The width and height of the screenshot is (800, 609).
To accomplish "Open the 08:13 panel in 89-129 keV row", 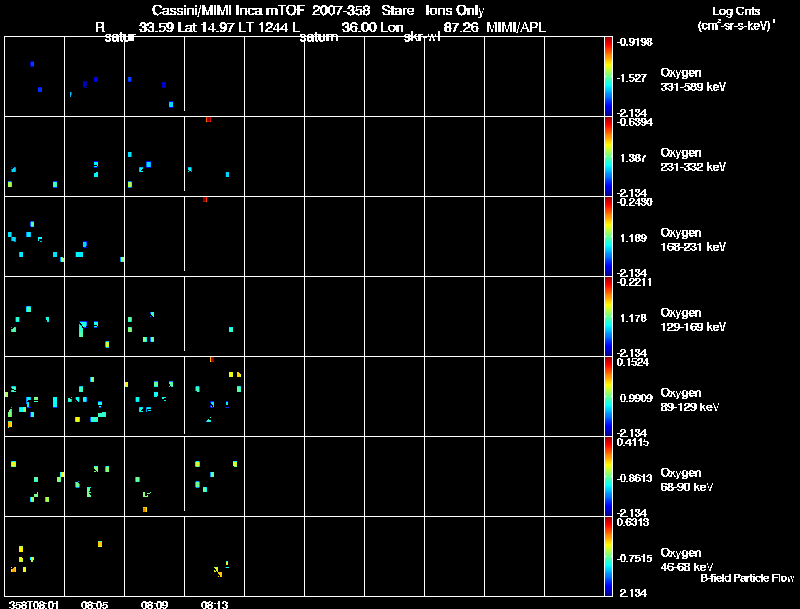I will (214, 396).
